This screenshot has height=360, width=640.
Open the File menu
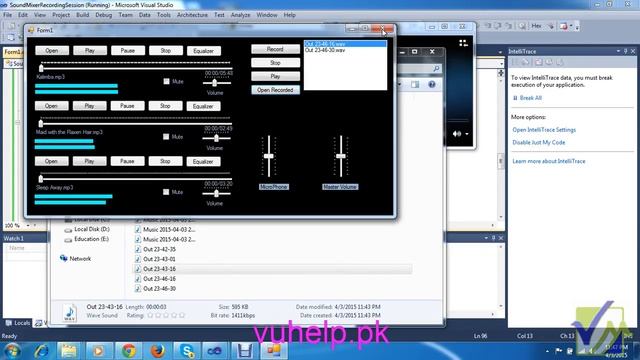click(x=7, y=15)
